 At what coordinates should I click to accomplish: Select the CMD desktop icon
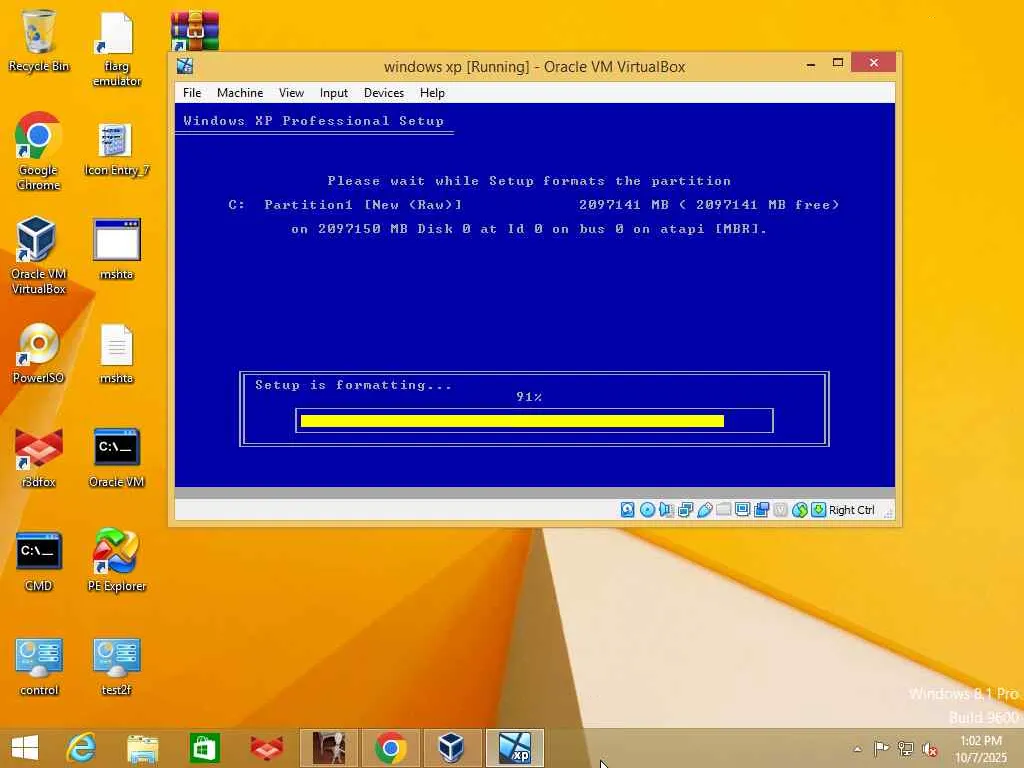pyautogui.click(x=39, y=562)
